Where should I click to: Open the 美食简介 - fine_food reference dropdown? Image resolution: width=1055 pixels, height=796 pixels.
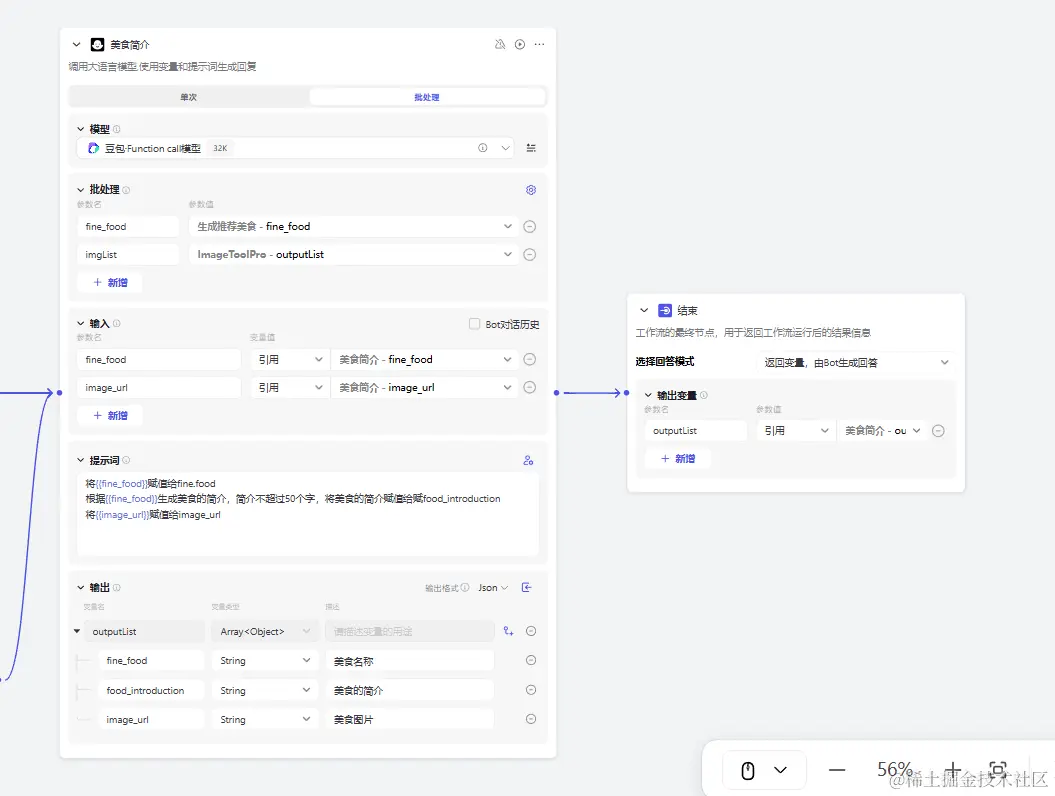click(x=425, y=359)
